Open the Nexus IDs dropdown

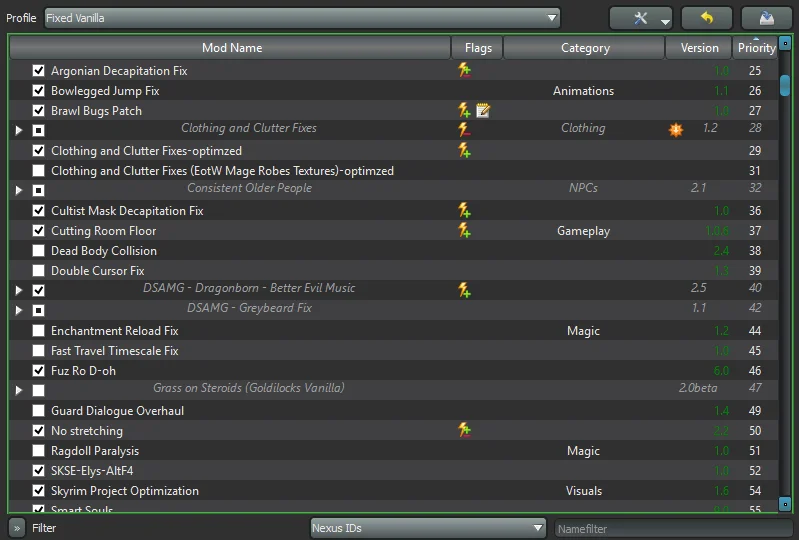coord(428,528)
